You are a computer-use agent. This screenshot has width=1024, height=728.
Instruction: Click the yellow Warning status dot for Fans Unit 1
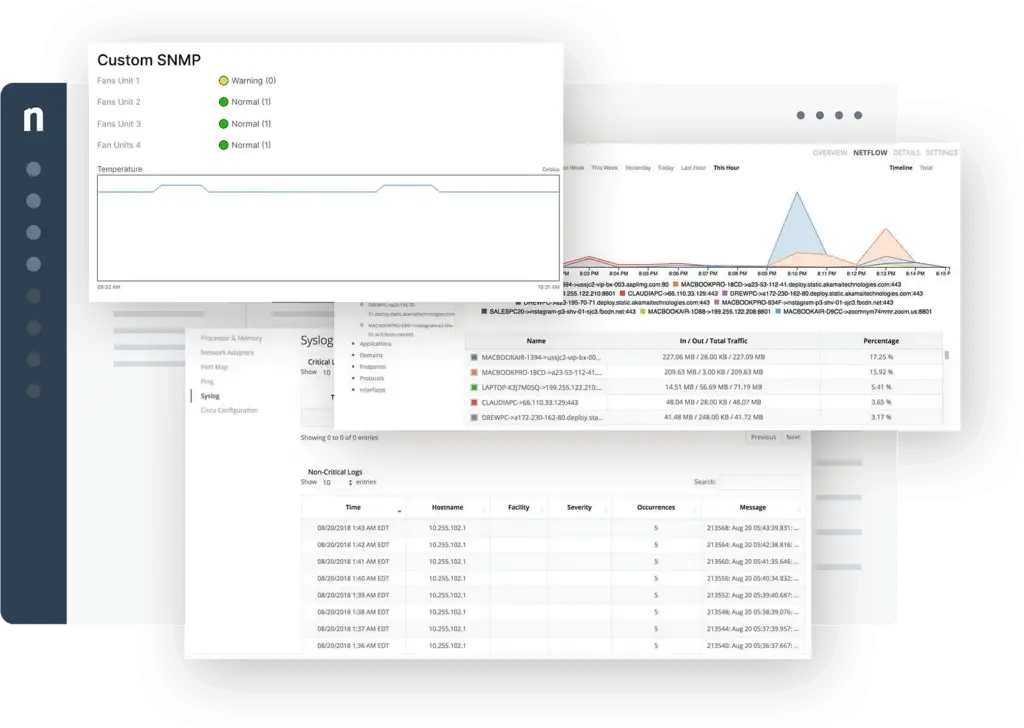tap(223, 81)
